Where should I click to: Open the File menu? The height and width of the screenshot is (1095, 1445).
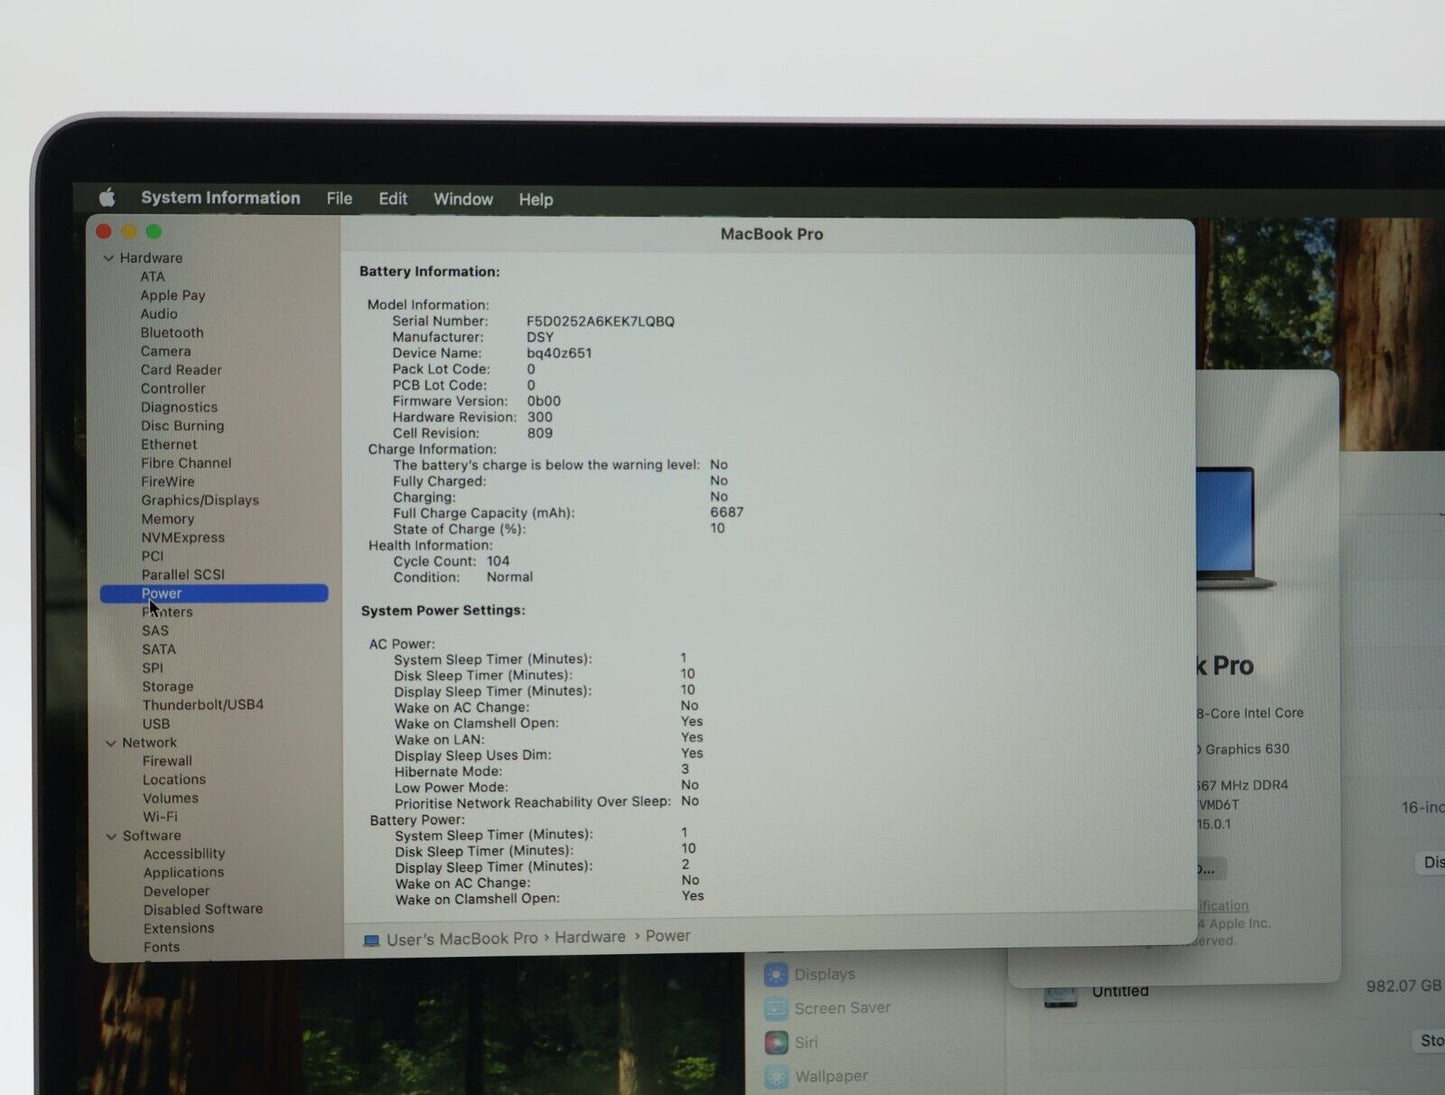[339, 199]
